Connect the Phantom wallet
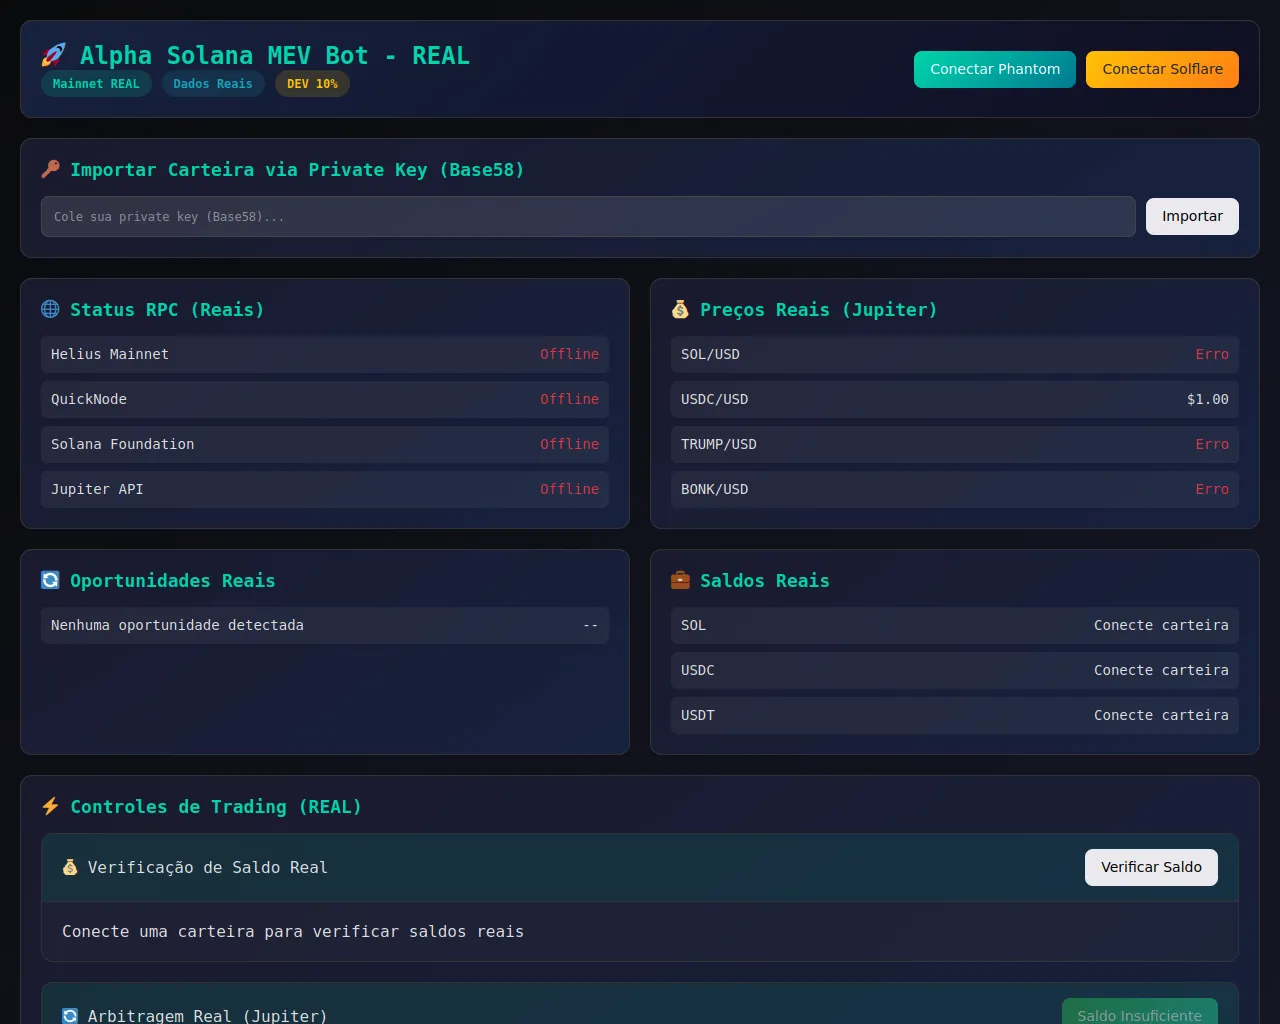1280x1024 pixels. [995, 69]
